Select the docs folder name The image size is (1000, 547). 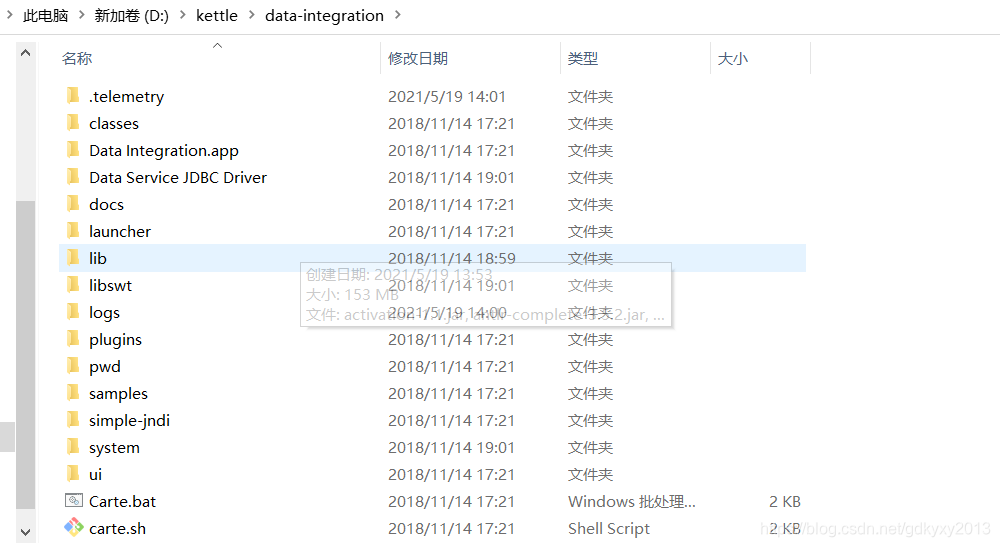click(x=107, y=204)
